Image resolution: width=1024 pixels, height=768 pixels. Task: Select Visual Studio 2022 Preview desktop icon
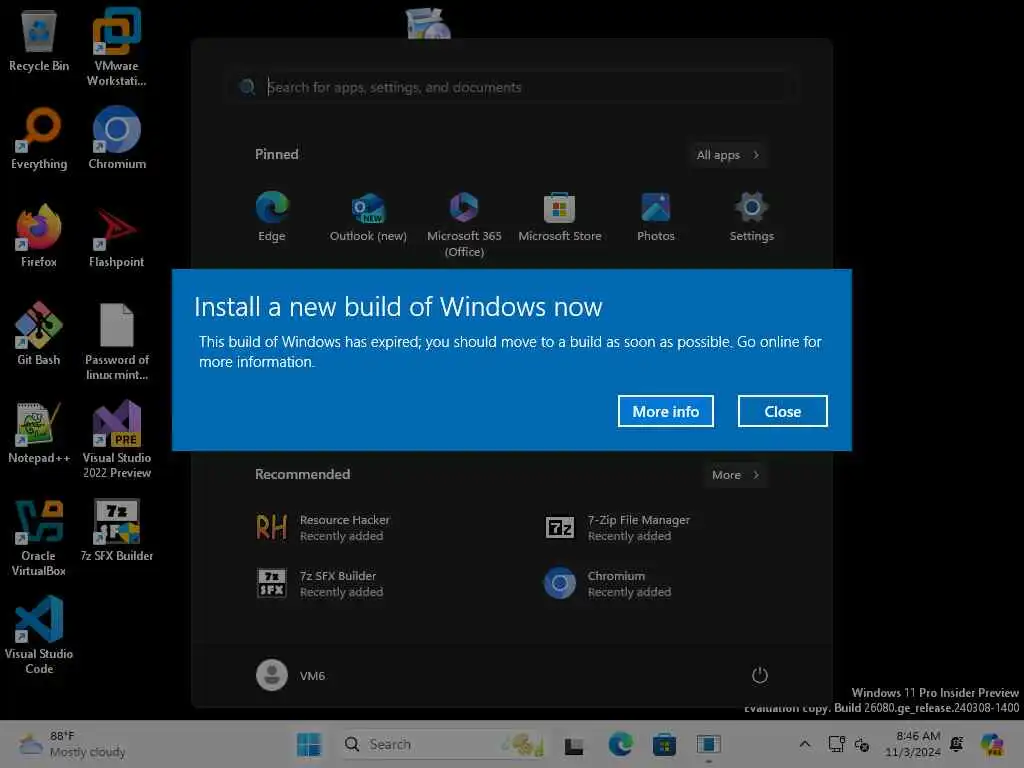117,440
